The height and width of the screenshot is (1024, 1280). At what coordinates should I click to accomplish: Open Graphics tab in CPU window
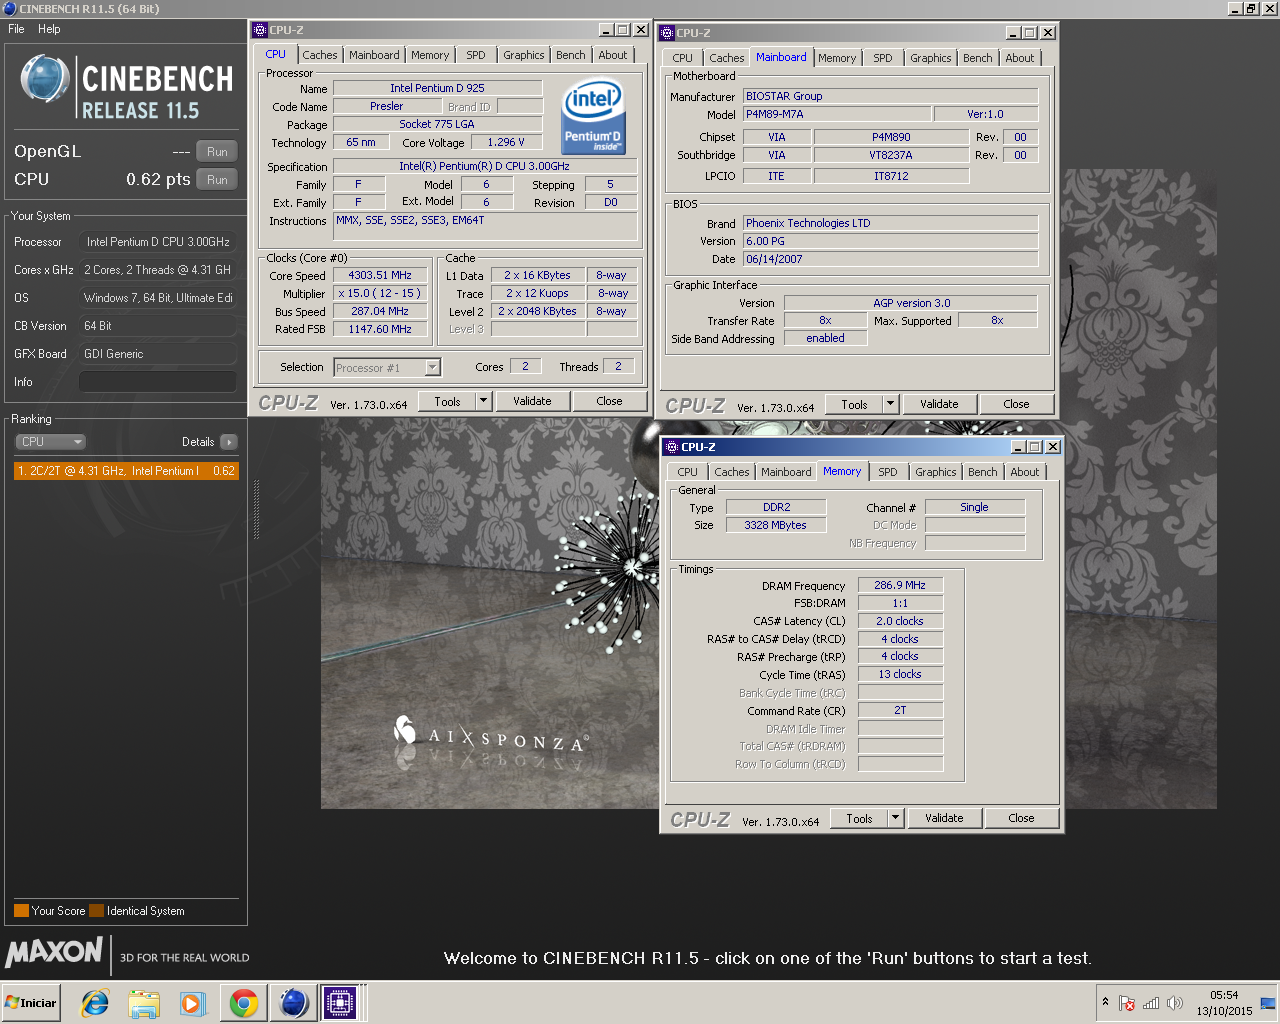pos(524,55)
